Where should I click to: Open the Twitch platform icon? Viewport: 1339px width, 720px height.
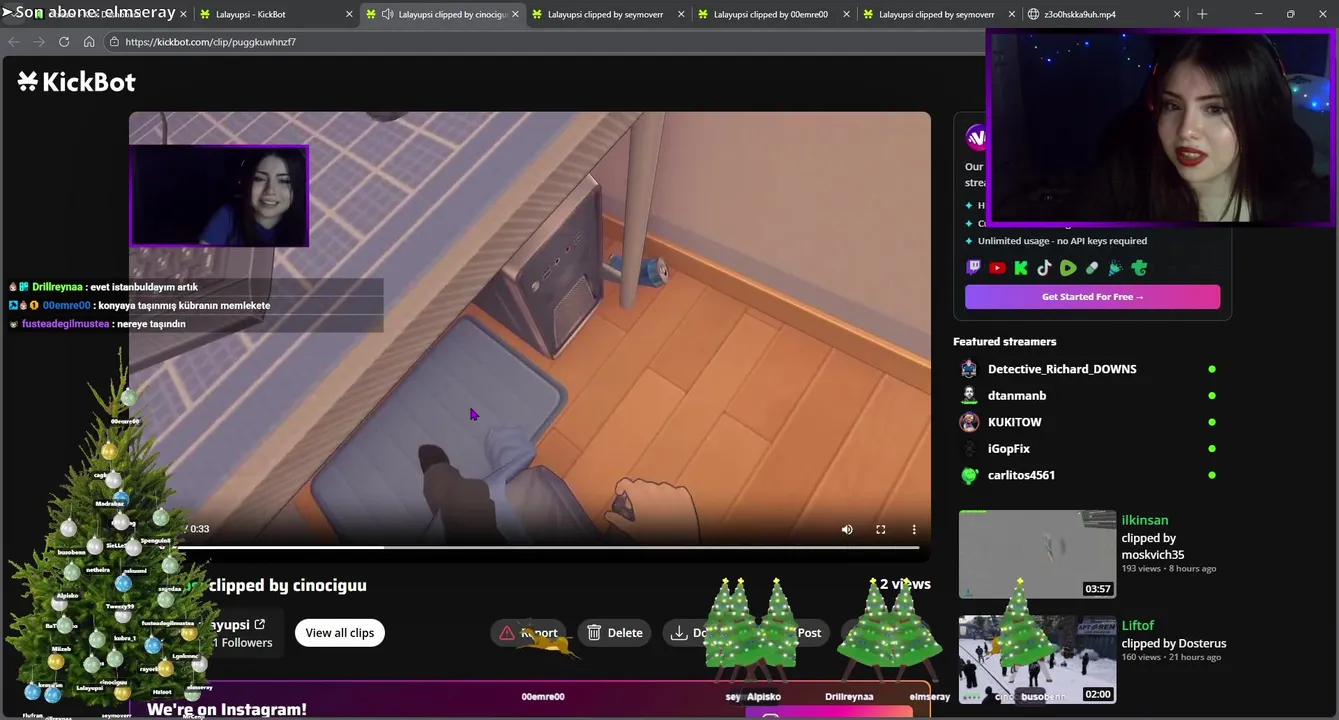(973, 268)
